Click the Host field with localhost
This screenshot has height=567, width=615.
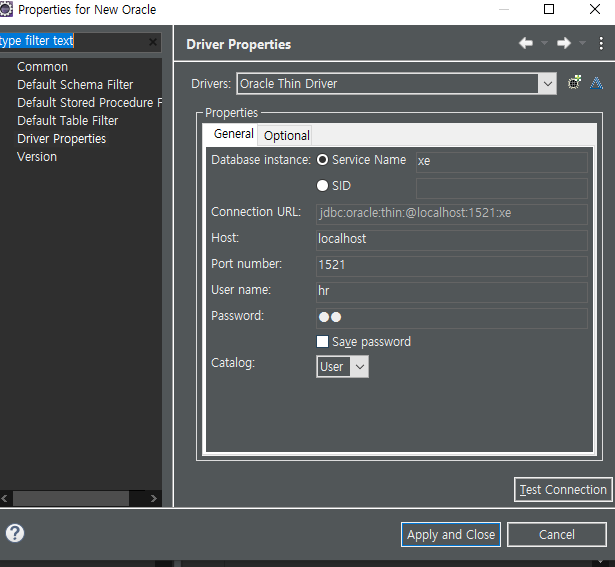(x=452, y=240)
